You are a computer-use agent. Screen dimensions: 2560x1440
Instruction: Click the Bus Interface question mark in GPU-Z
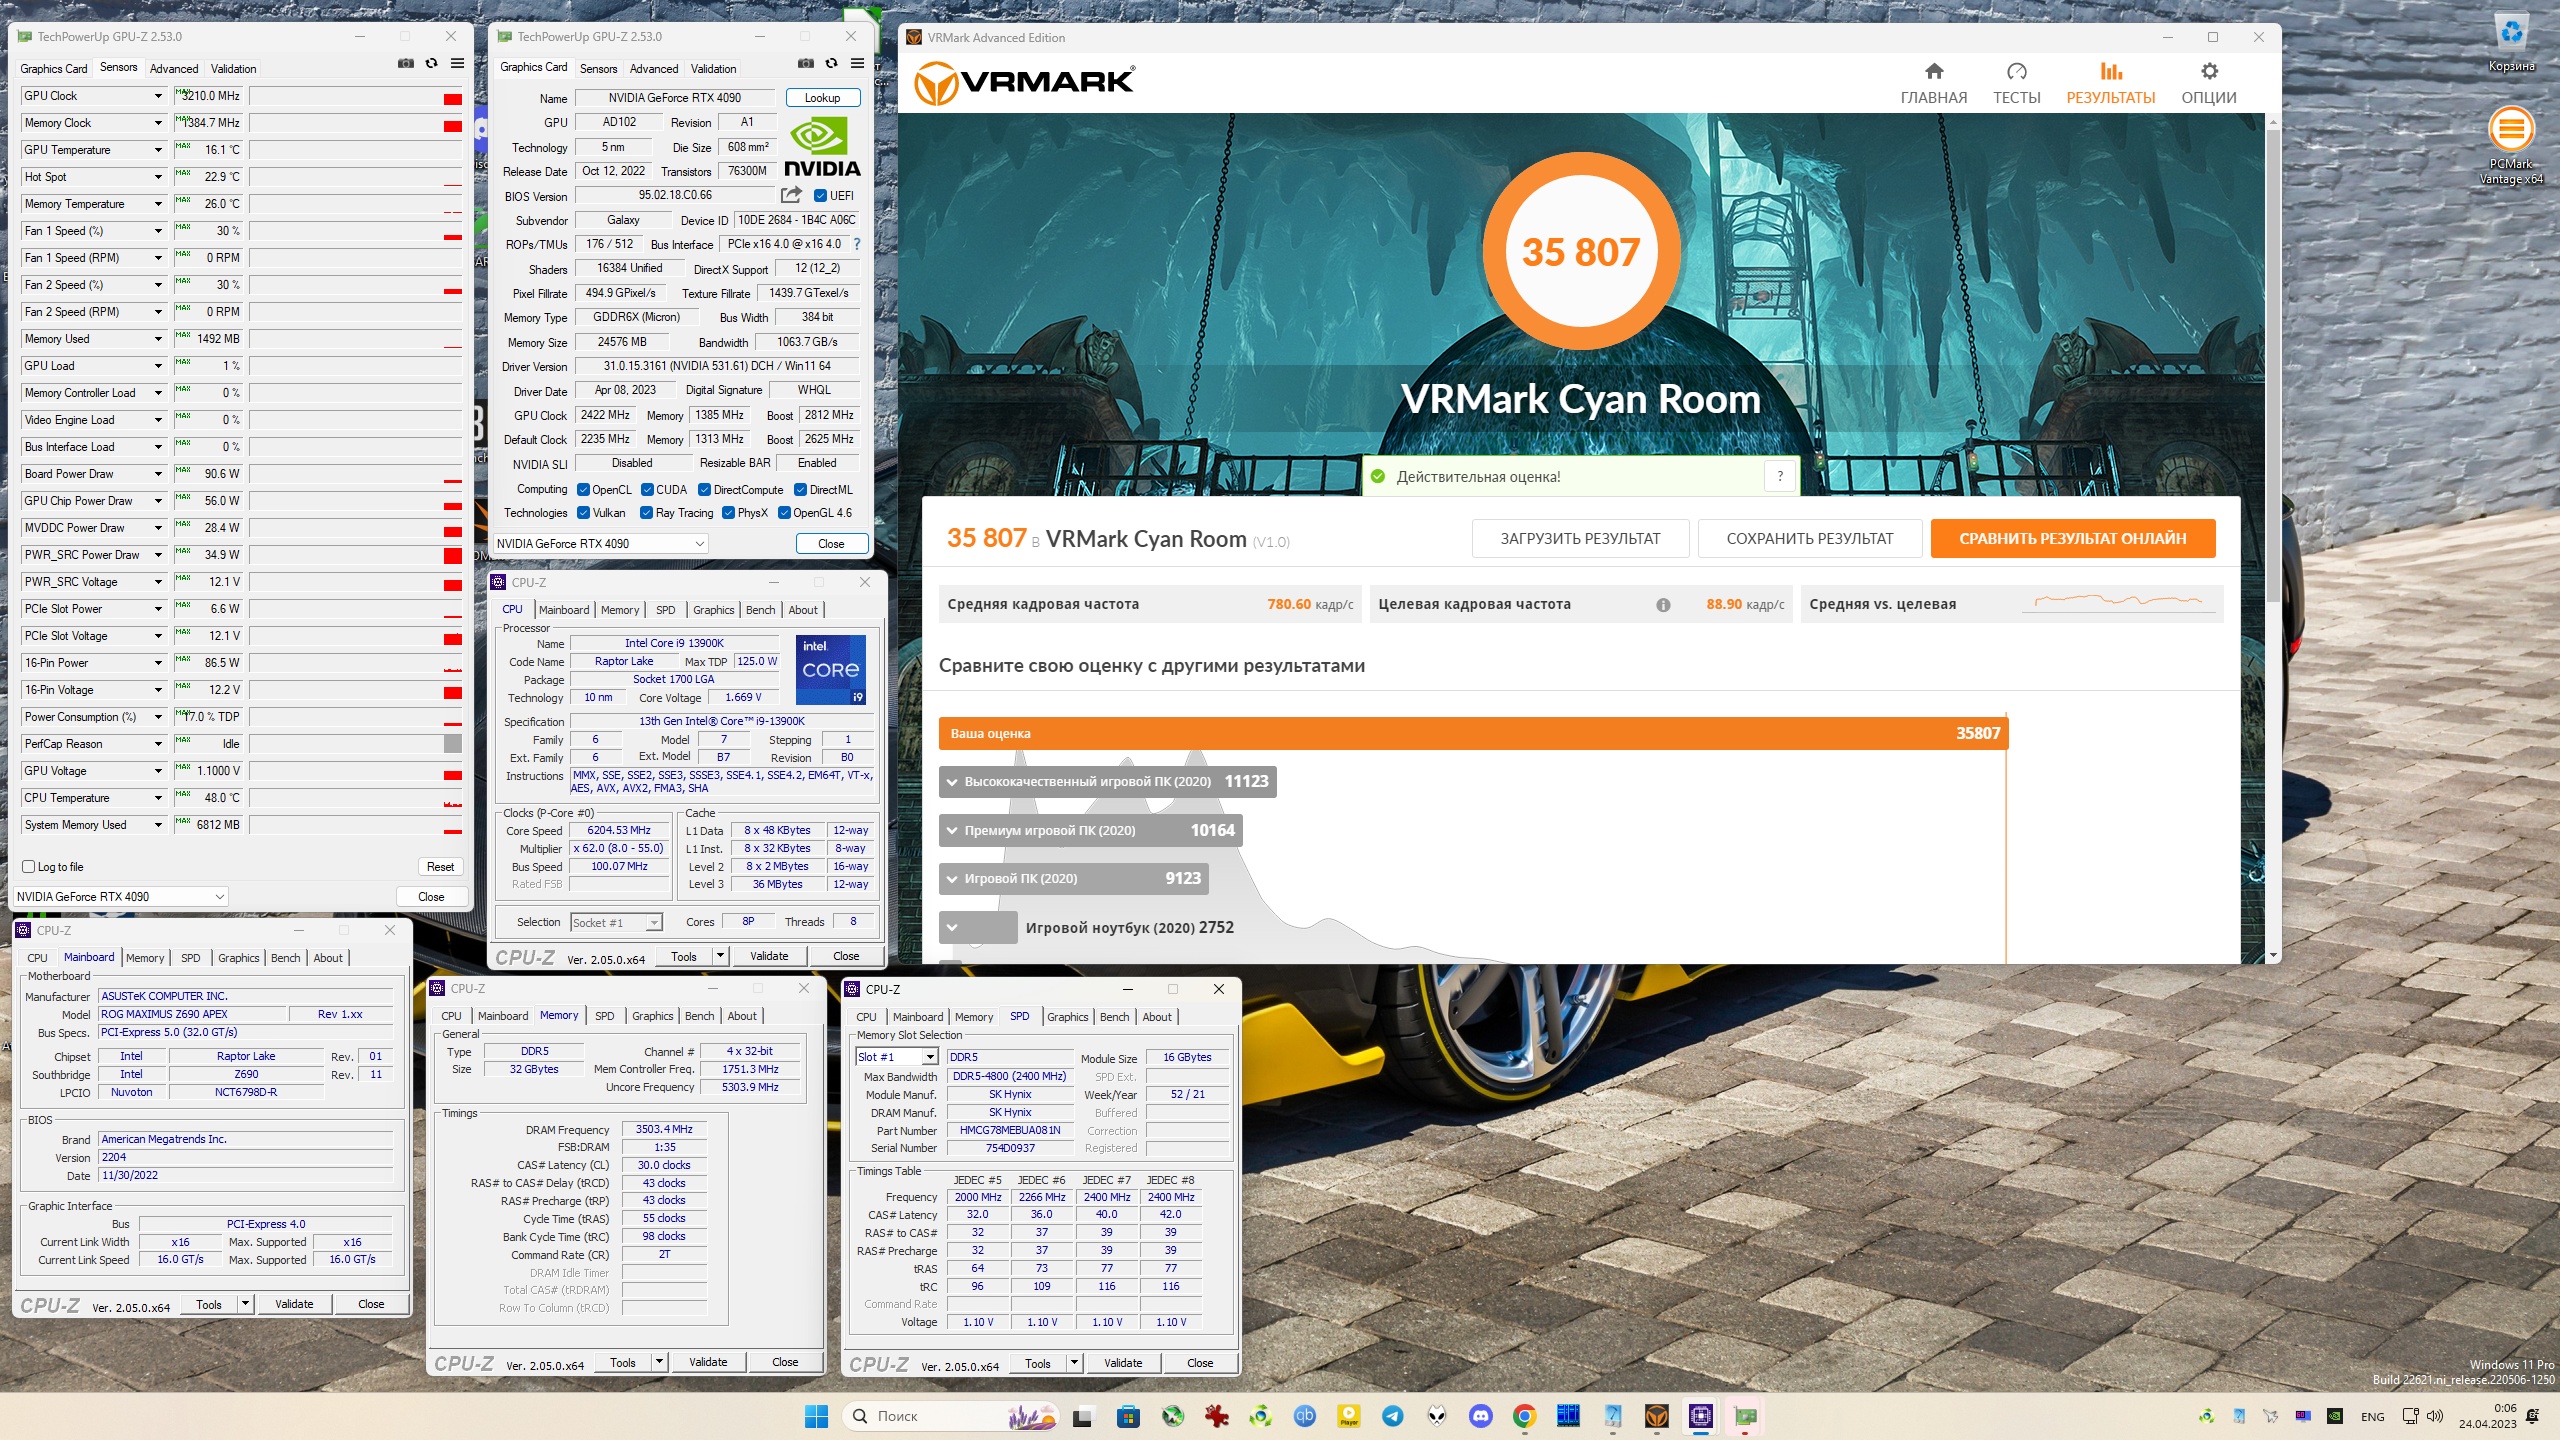(856, 244)
